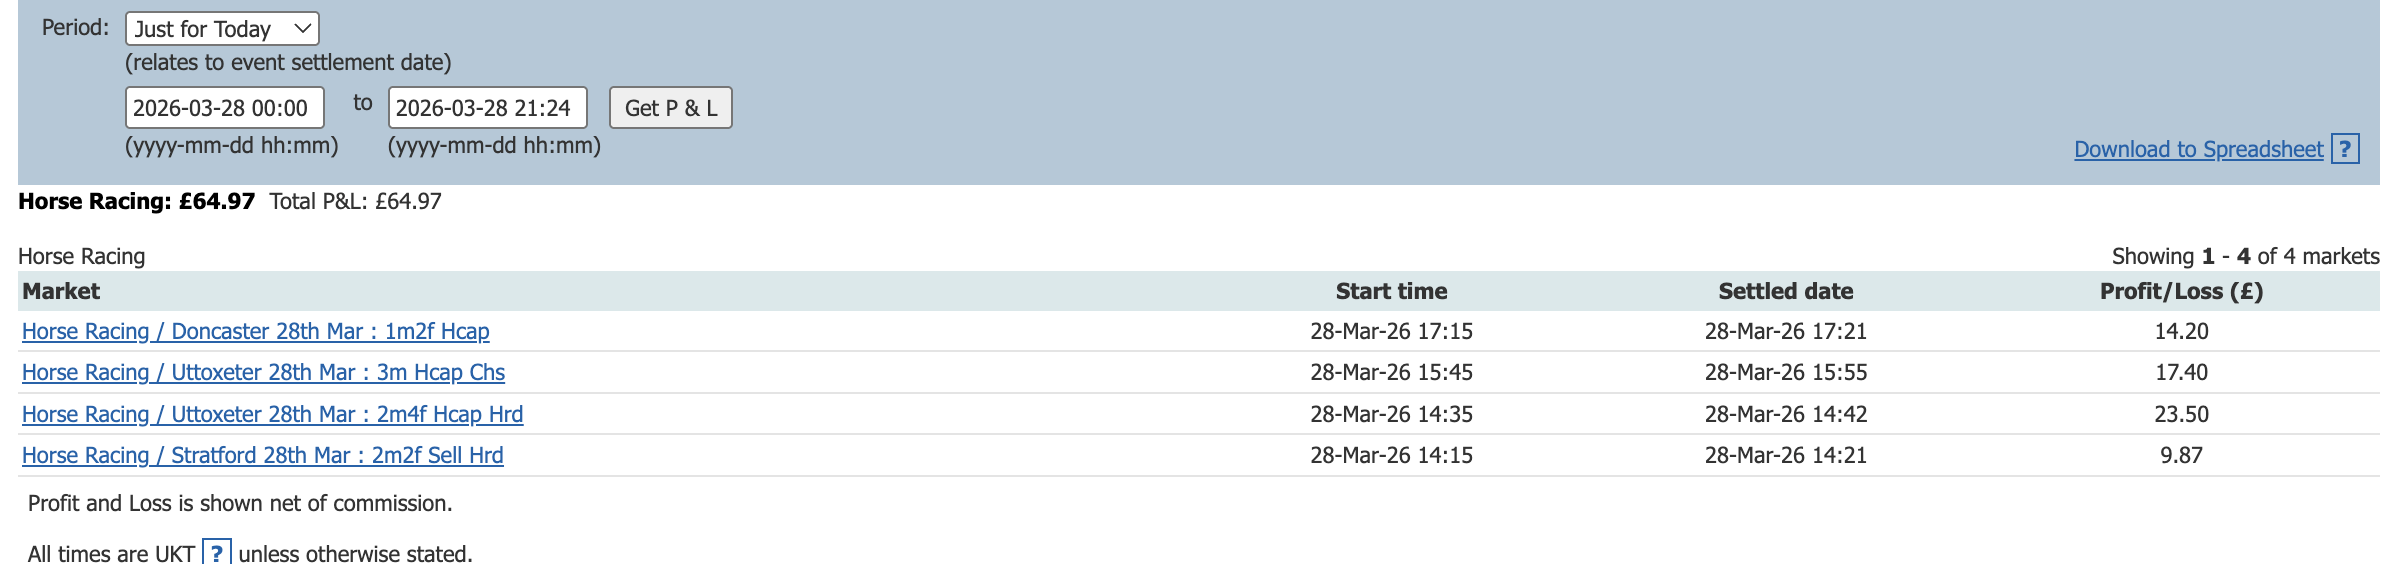2394x564 pixels.
Task: Click the settled date 28-Mar-26 14:21 cell
Action: tap(1785, 455)
